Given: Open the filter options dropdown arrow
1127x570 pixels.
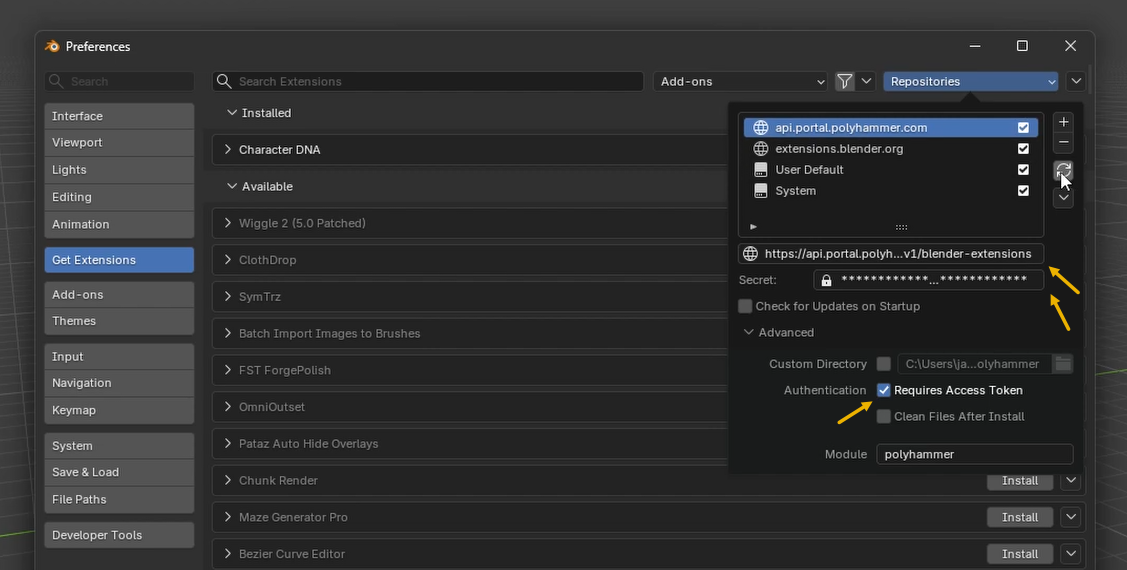Looking at the screenshot, I should click(x=866, y=81).
